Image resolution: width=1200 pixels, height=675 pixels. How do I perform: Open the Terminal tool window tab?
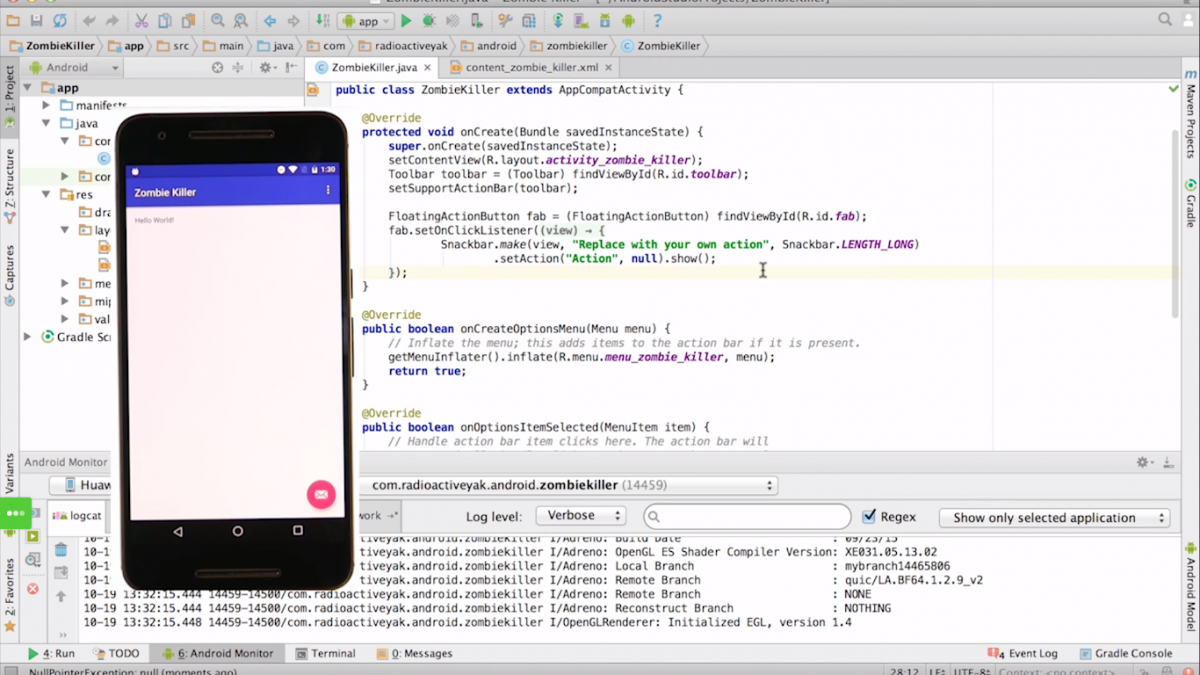point(324,653)
